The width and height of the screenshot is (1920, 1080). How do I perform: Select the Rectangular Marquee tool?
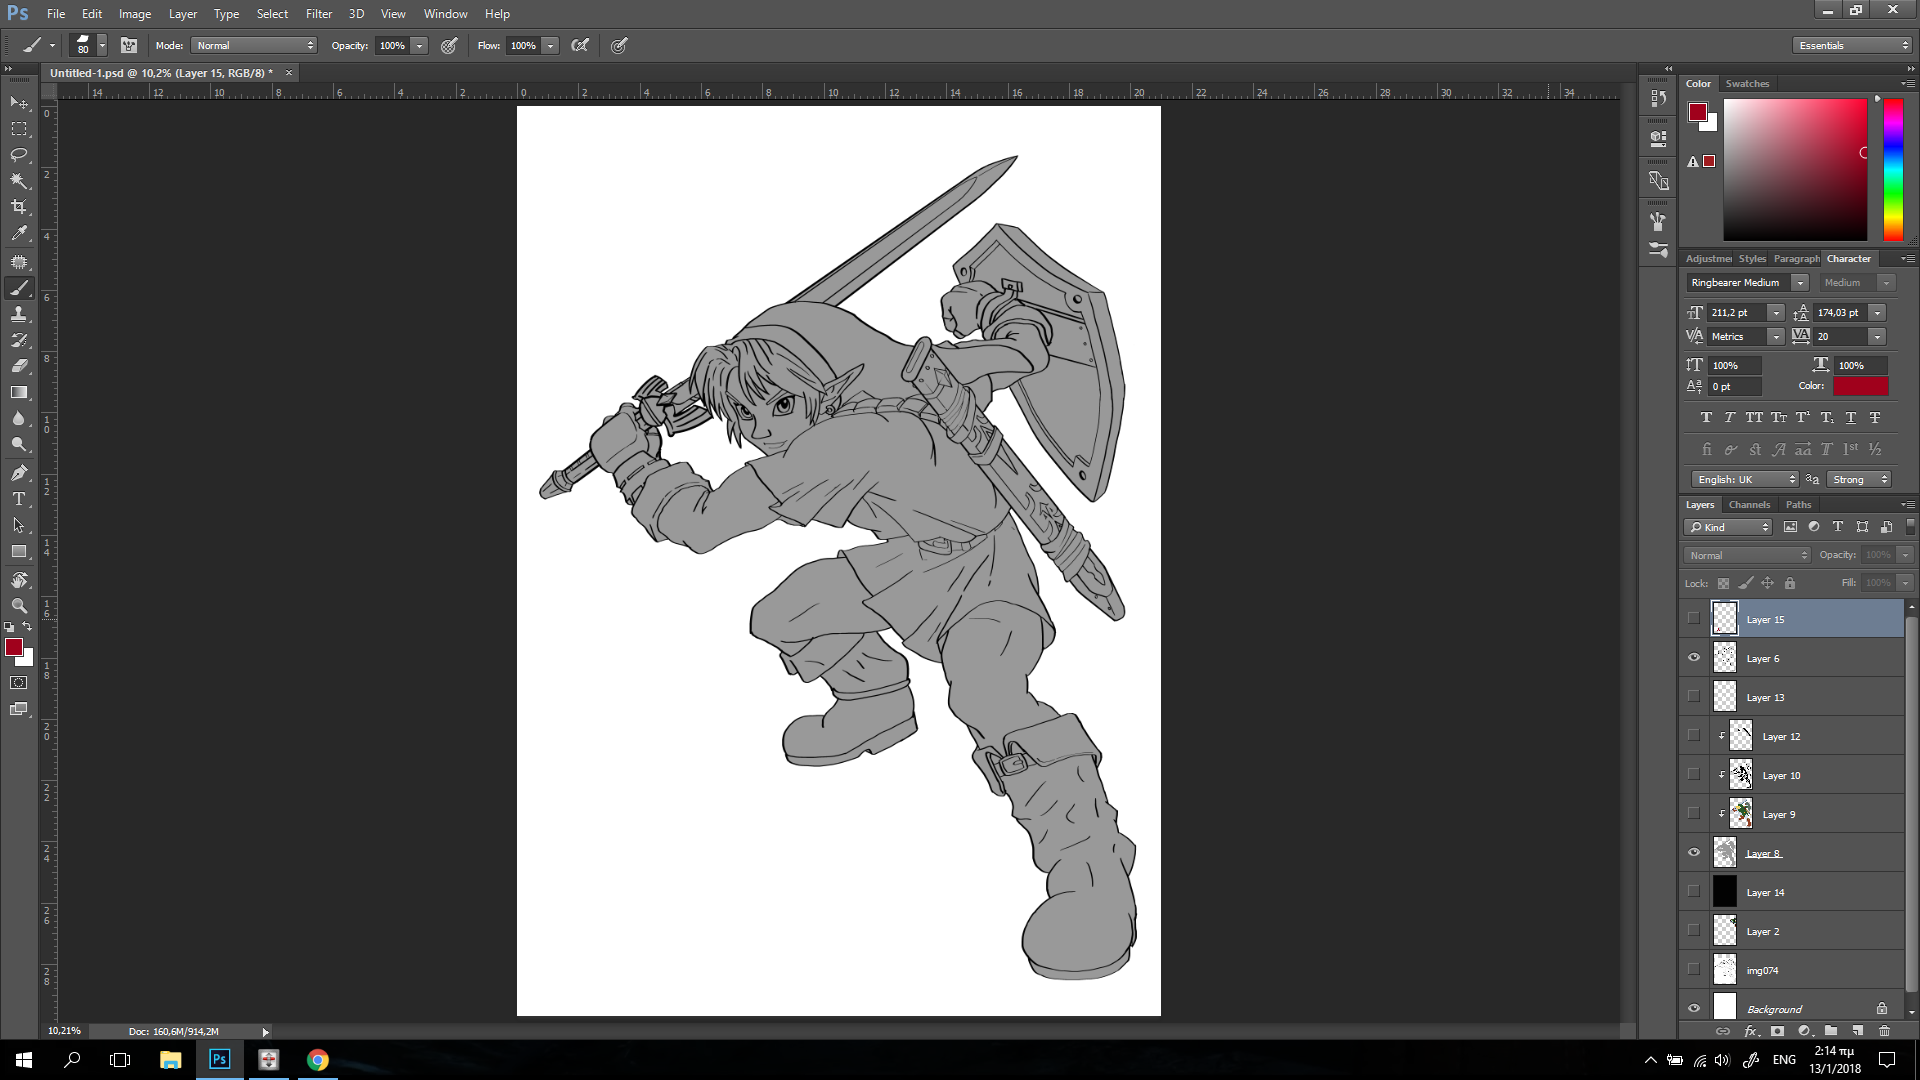(19, 129)
